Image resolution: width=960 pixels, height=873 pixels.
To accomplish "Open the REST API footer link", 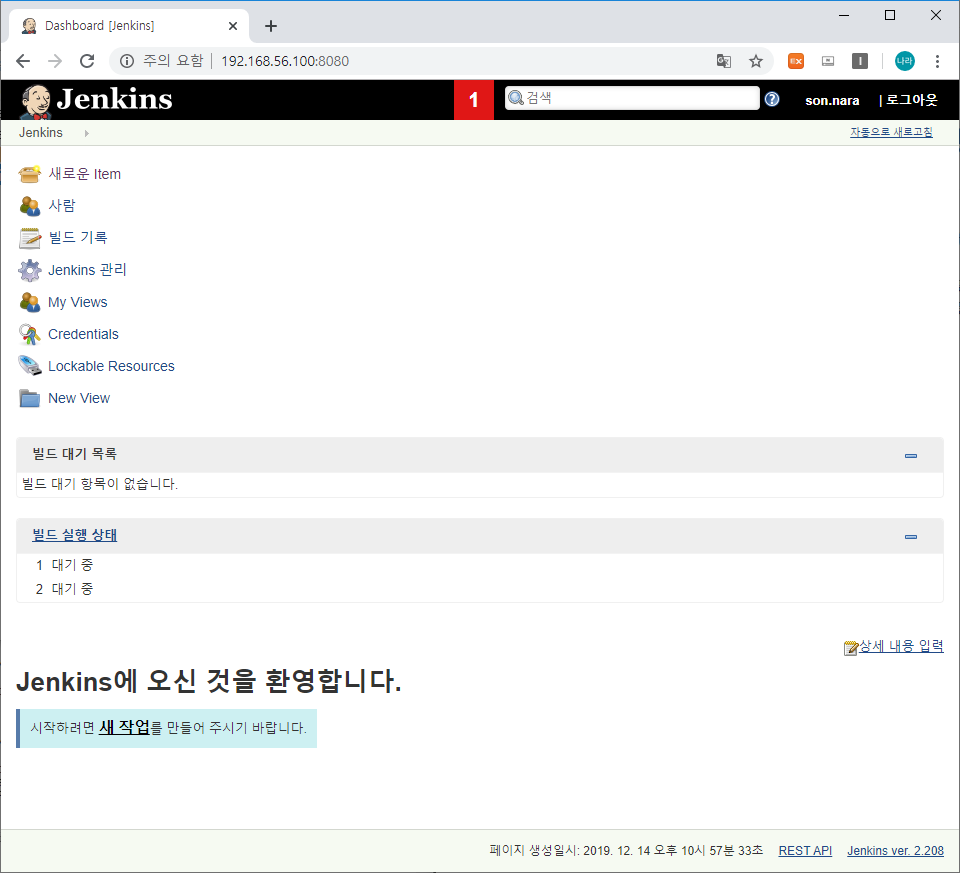I will [x=805, y=851].
